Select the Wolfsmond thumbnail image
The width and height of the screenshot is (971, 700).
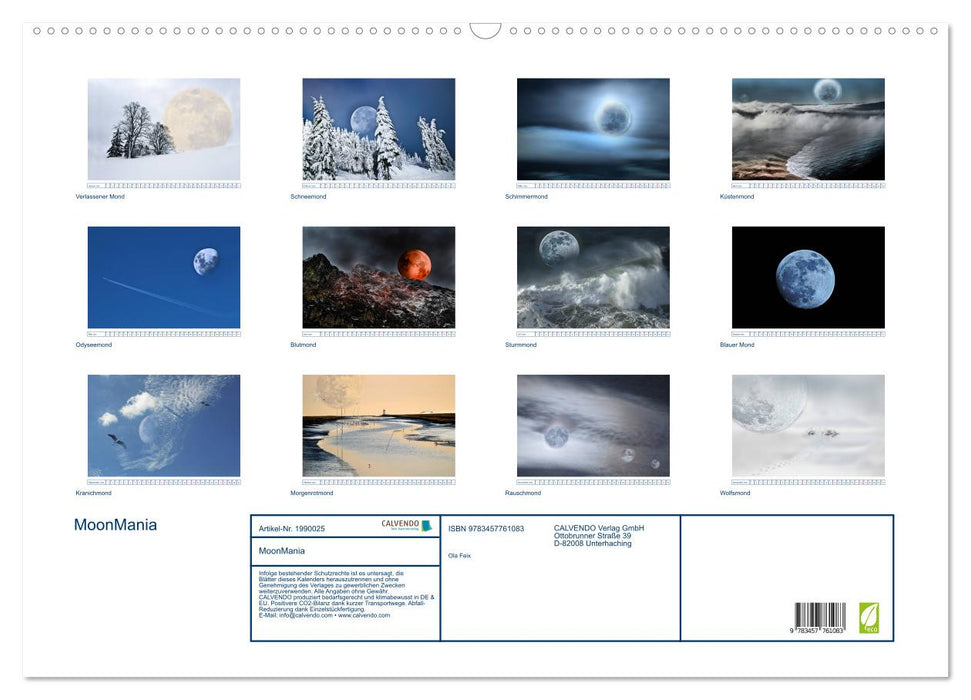(810, 425)
